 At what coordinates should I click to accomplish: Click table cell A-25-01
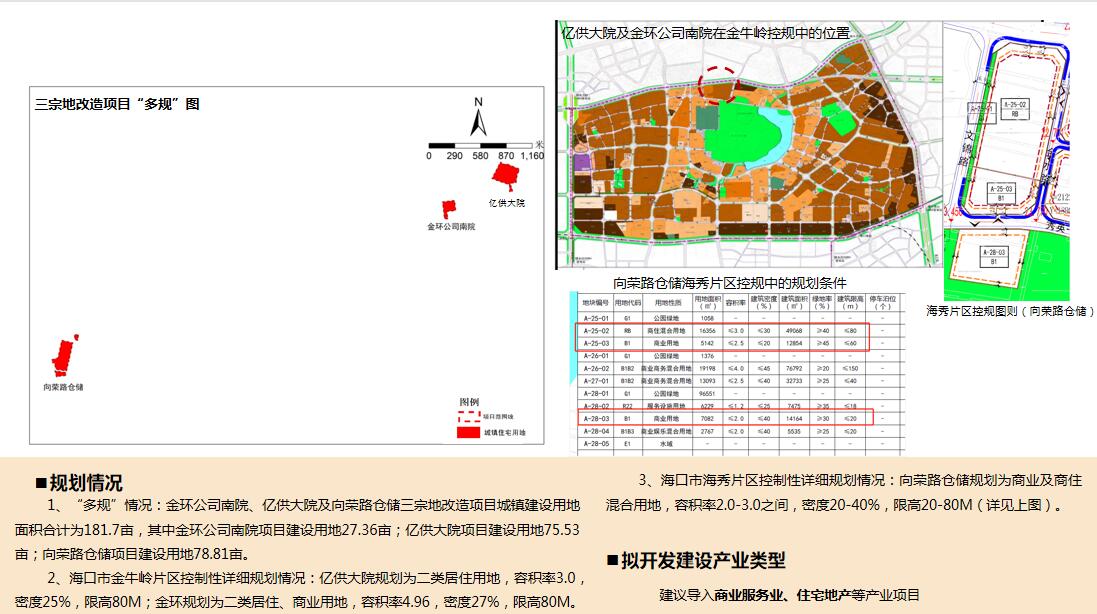[596, 318]
